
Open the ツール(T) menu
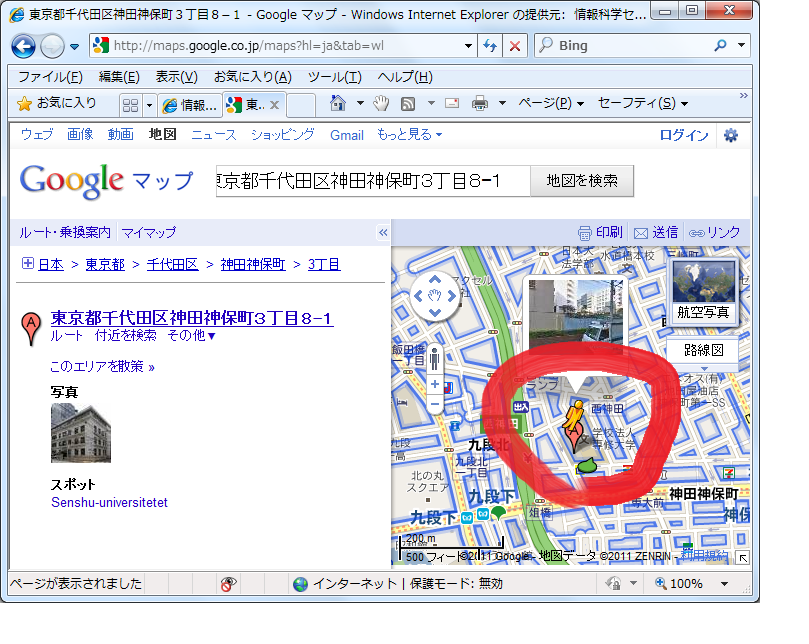coord(334,77)
